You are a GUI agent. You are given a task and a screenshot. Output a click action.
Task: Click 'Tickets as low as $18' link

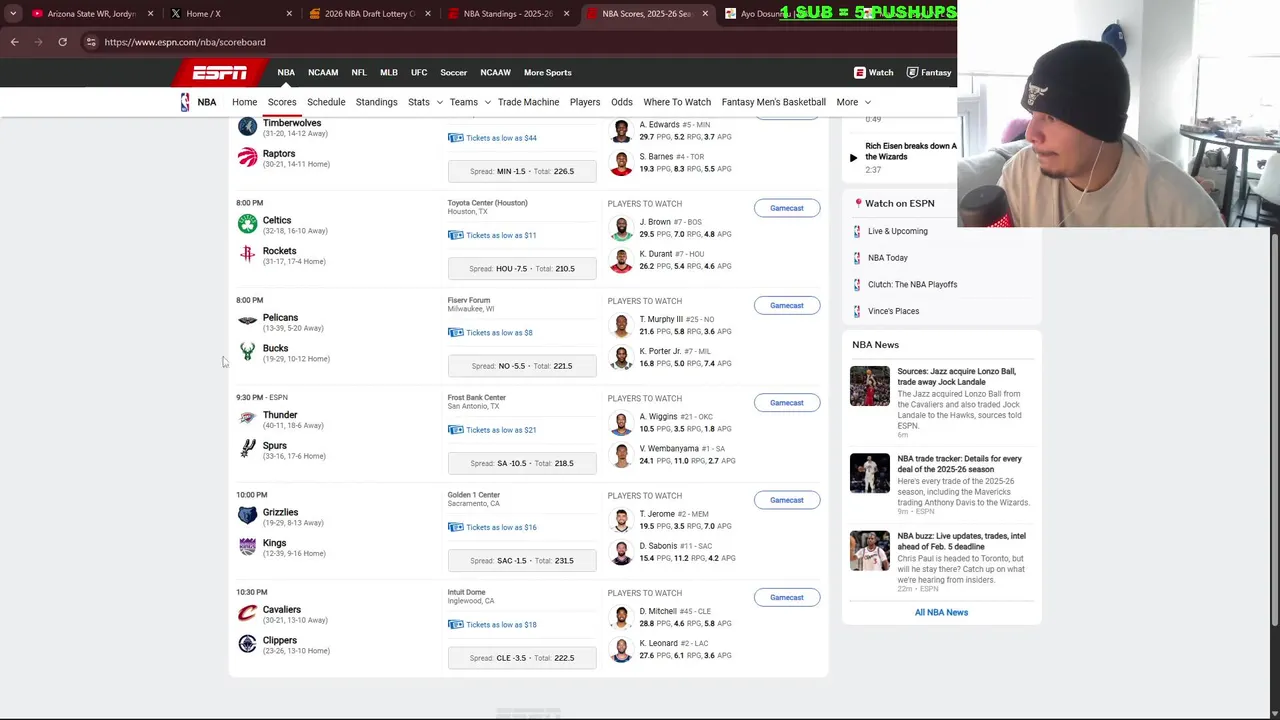point(501,625)
